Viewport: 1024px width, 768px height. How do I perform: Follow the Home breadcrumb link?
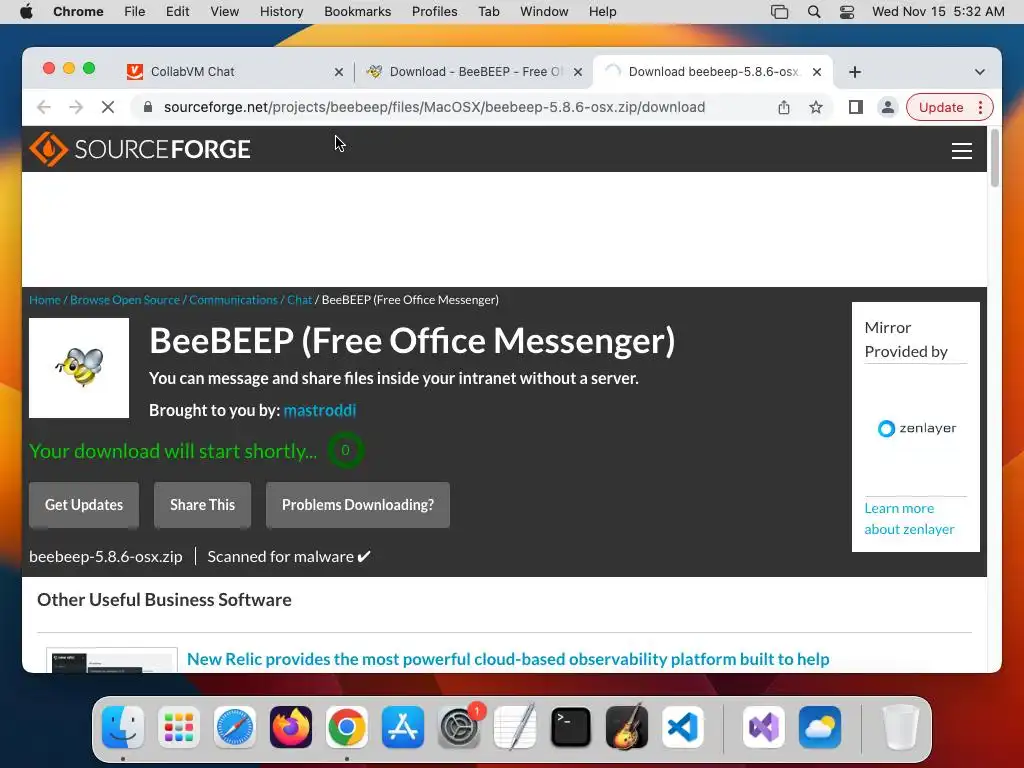point(44,300)
